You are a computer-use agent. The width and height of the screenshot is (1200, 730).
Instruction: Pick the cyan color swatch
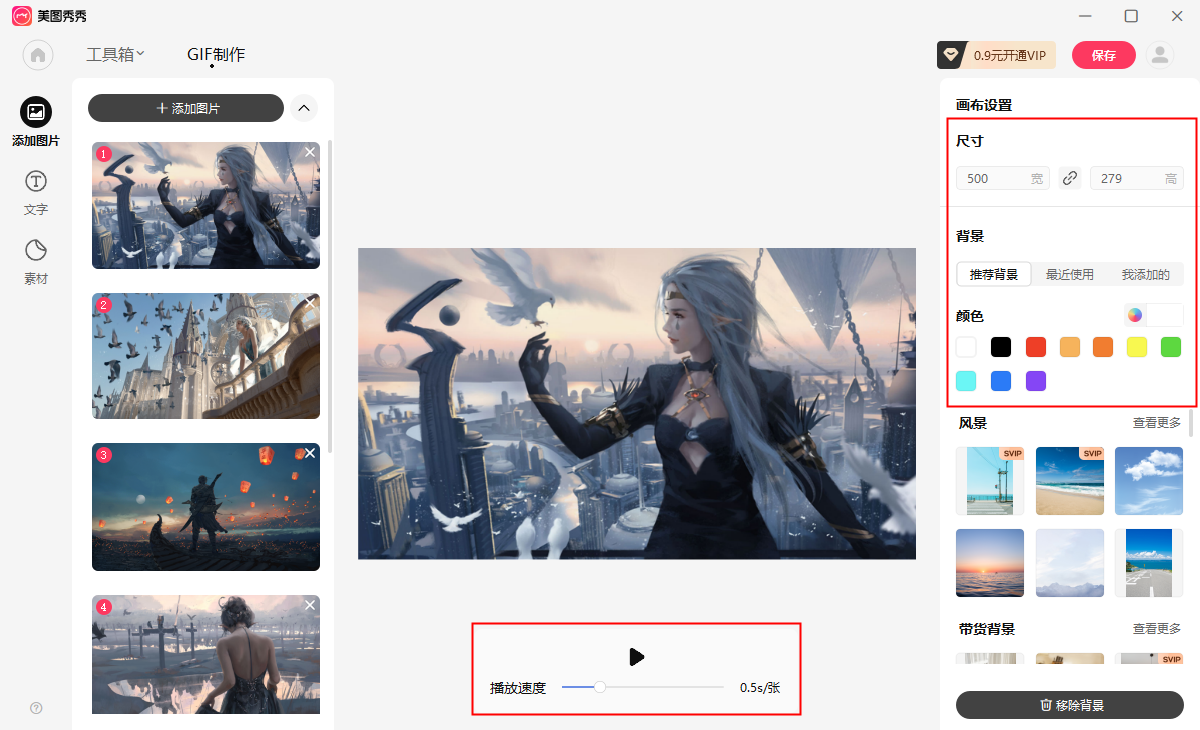[x=966, y=381]
